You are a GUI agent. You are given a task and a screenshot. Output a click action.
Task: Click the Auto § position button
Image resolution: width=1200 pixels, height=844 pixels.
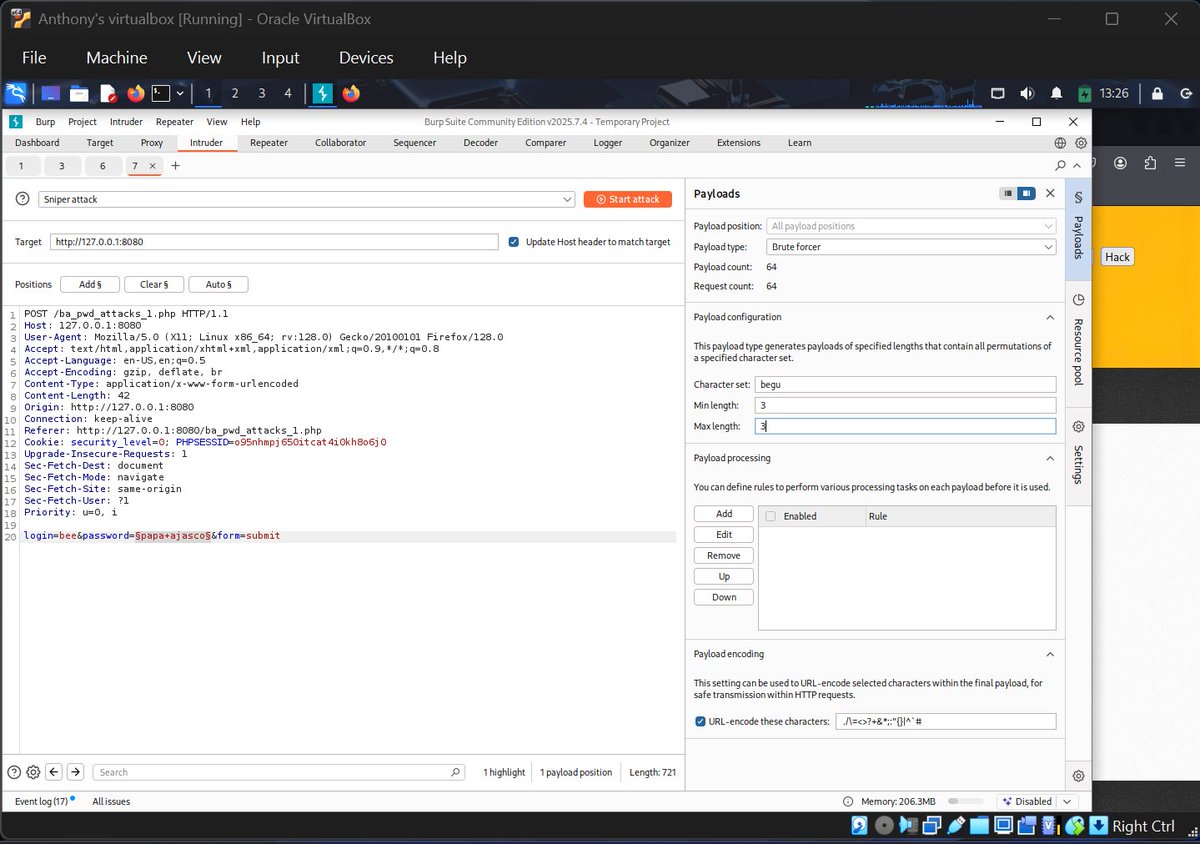click(x=218, y=285)
